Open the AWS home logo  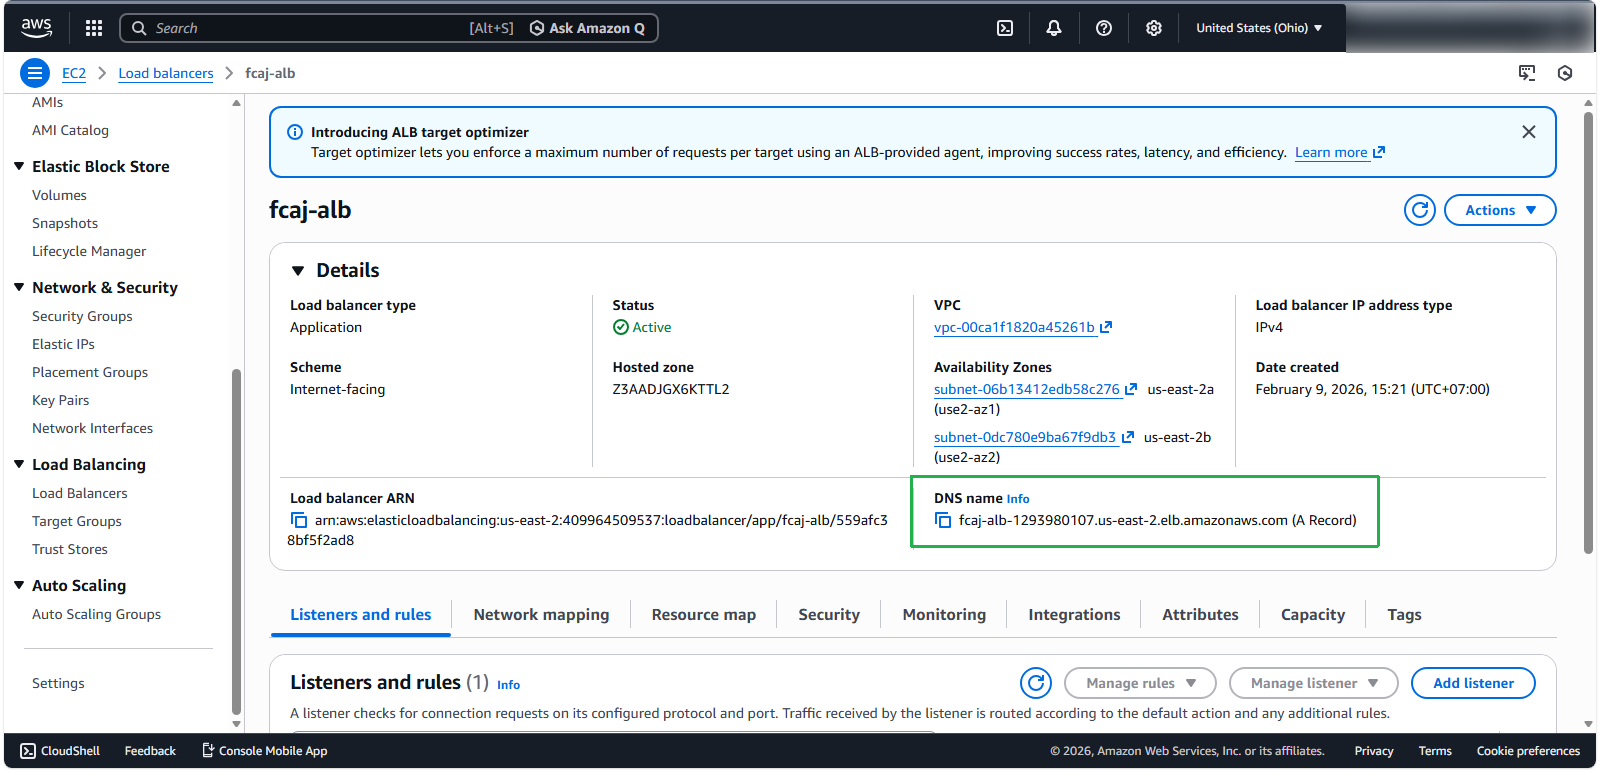pos(36,28)
